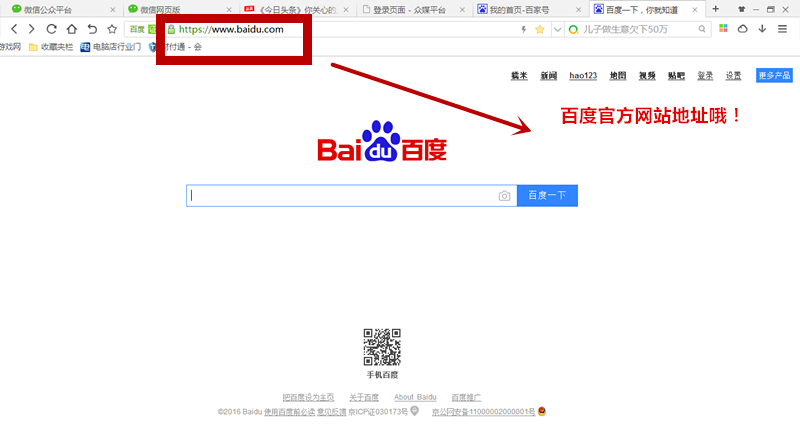Open a new tab with plus button
The image size is (800, 430).
tap(715, 9)
